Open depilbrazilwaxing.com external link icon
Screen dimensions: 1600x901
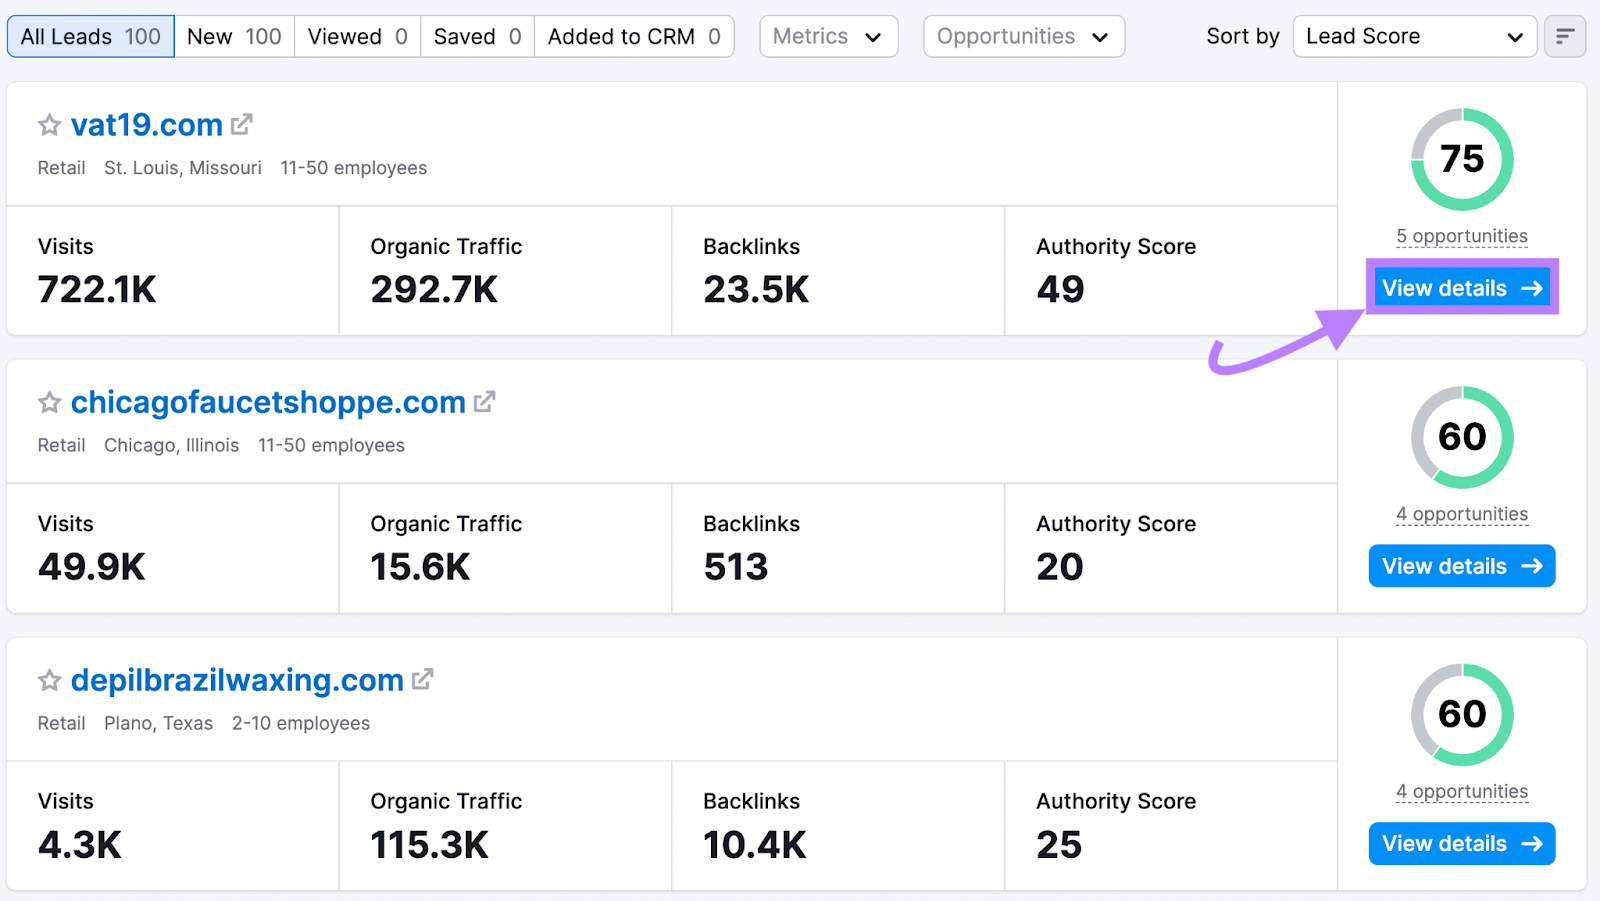(423, 680)
